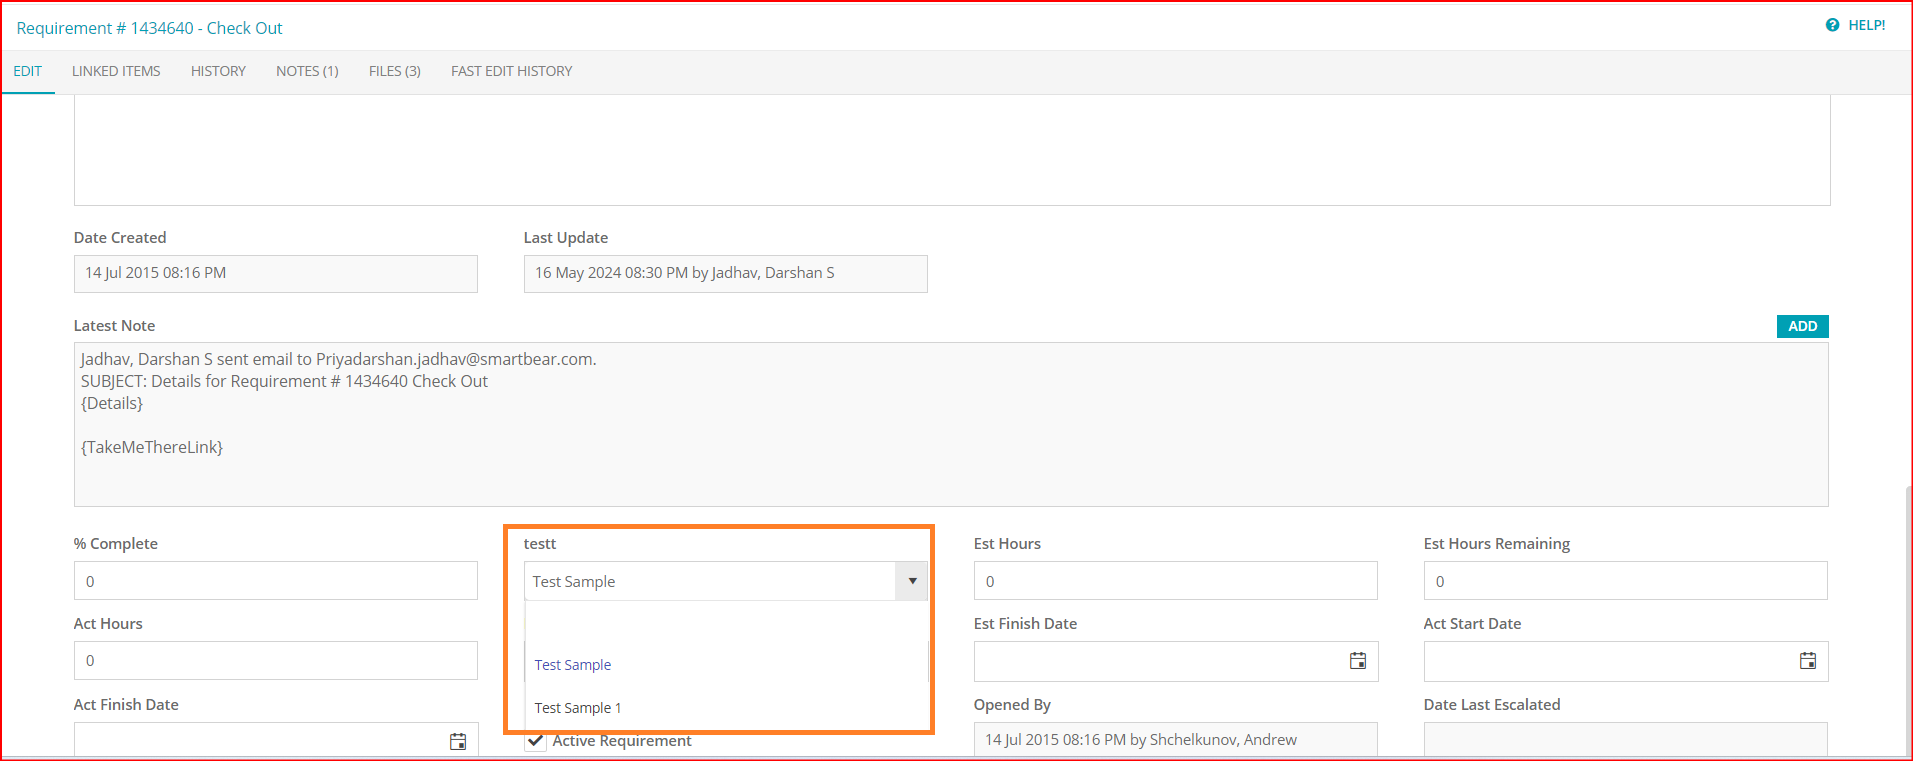1913x761 pixels.
Task: Click the % Complete input field
Action: 275,581
